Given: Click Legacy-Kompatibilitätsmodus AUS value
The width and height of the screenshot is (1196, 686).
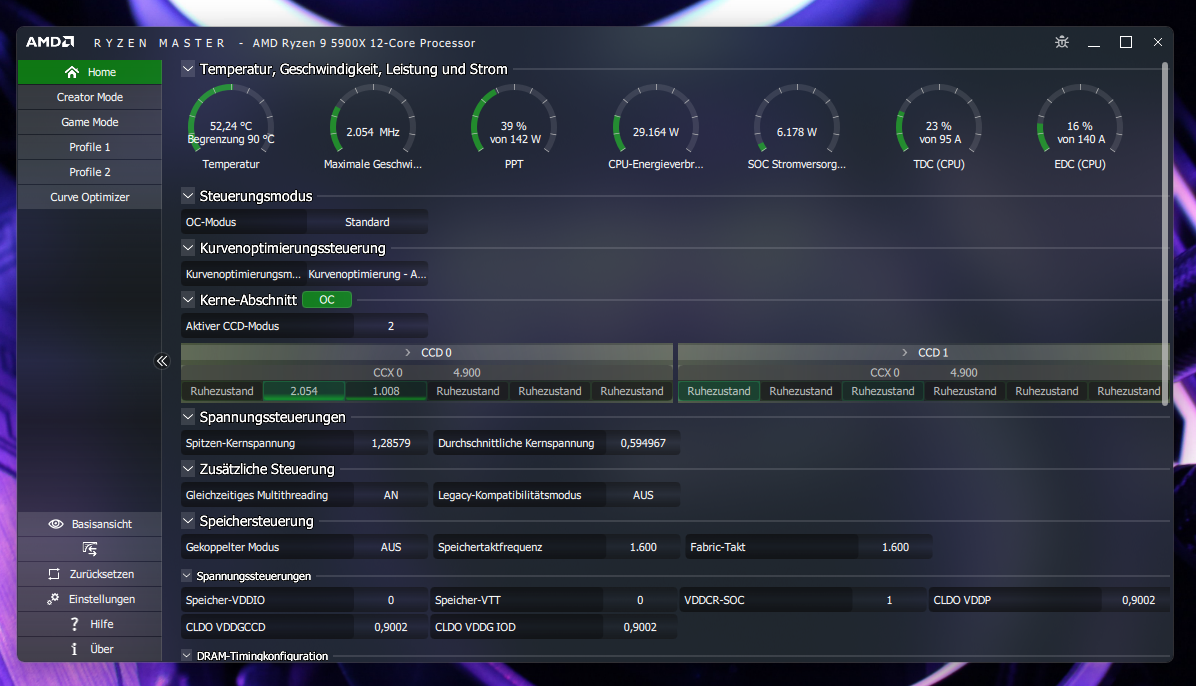Looking at the screenshot, I should (643, 495).
